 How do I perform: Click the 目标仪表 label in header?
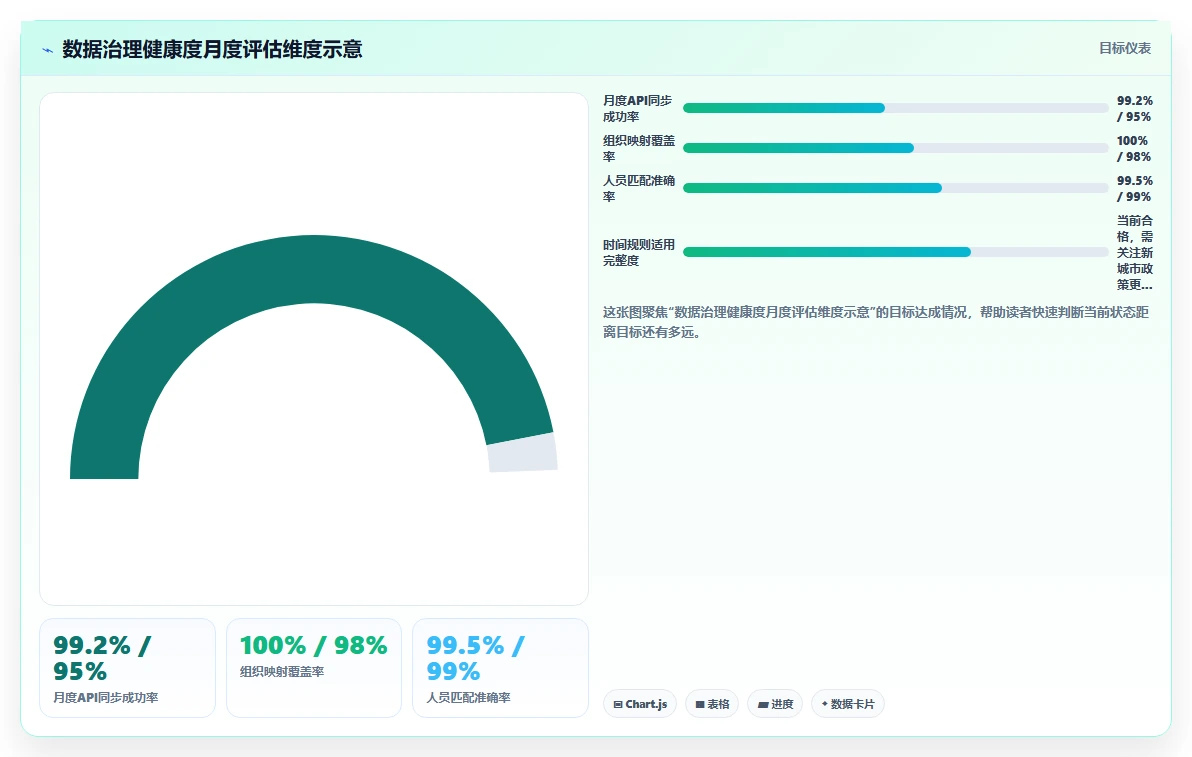[1124, 49]
